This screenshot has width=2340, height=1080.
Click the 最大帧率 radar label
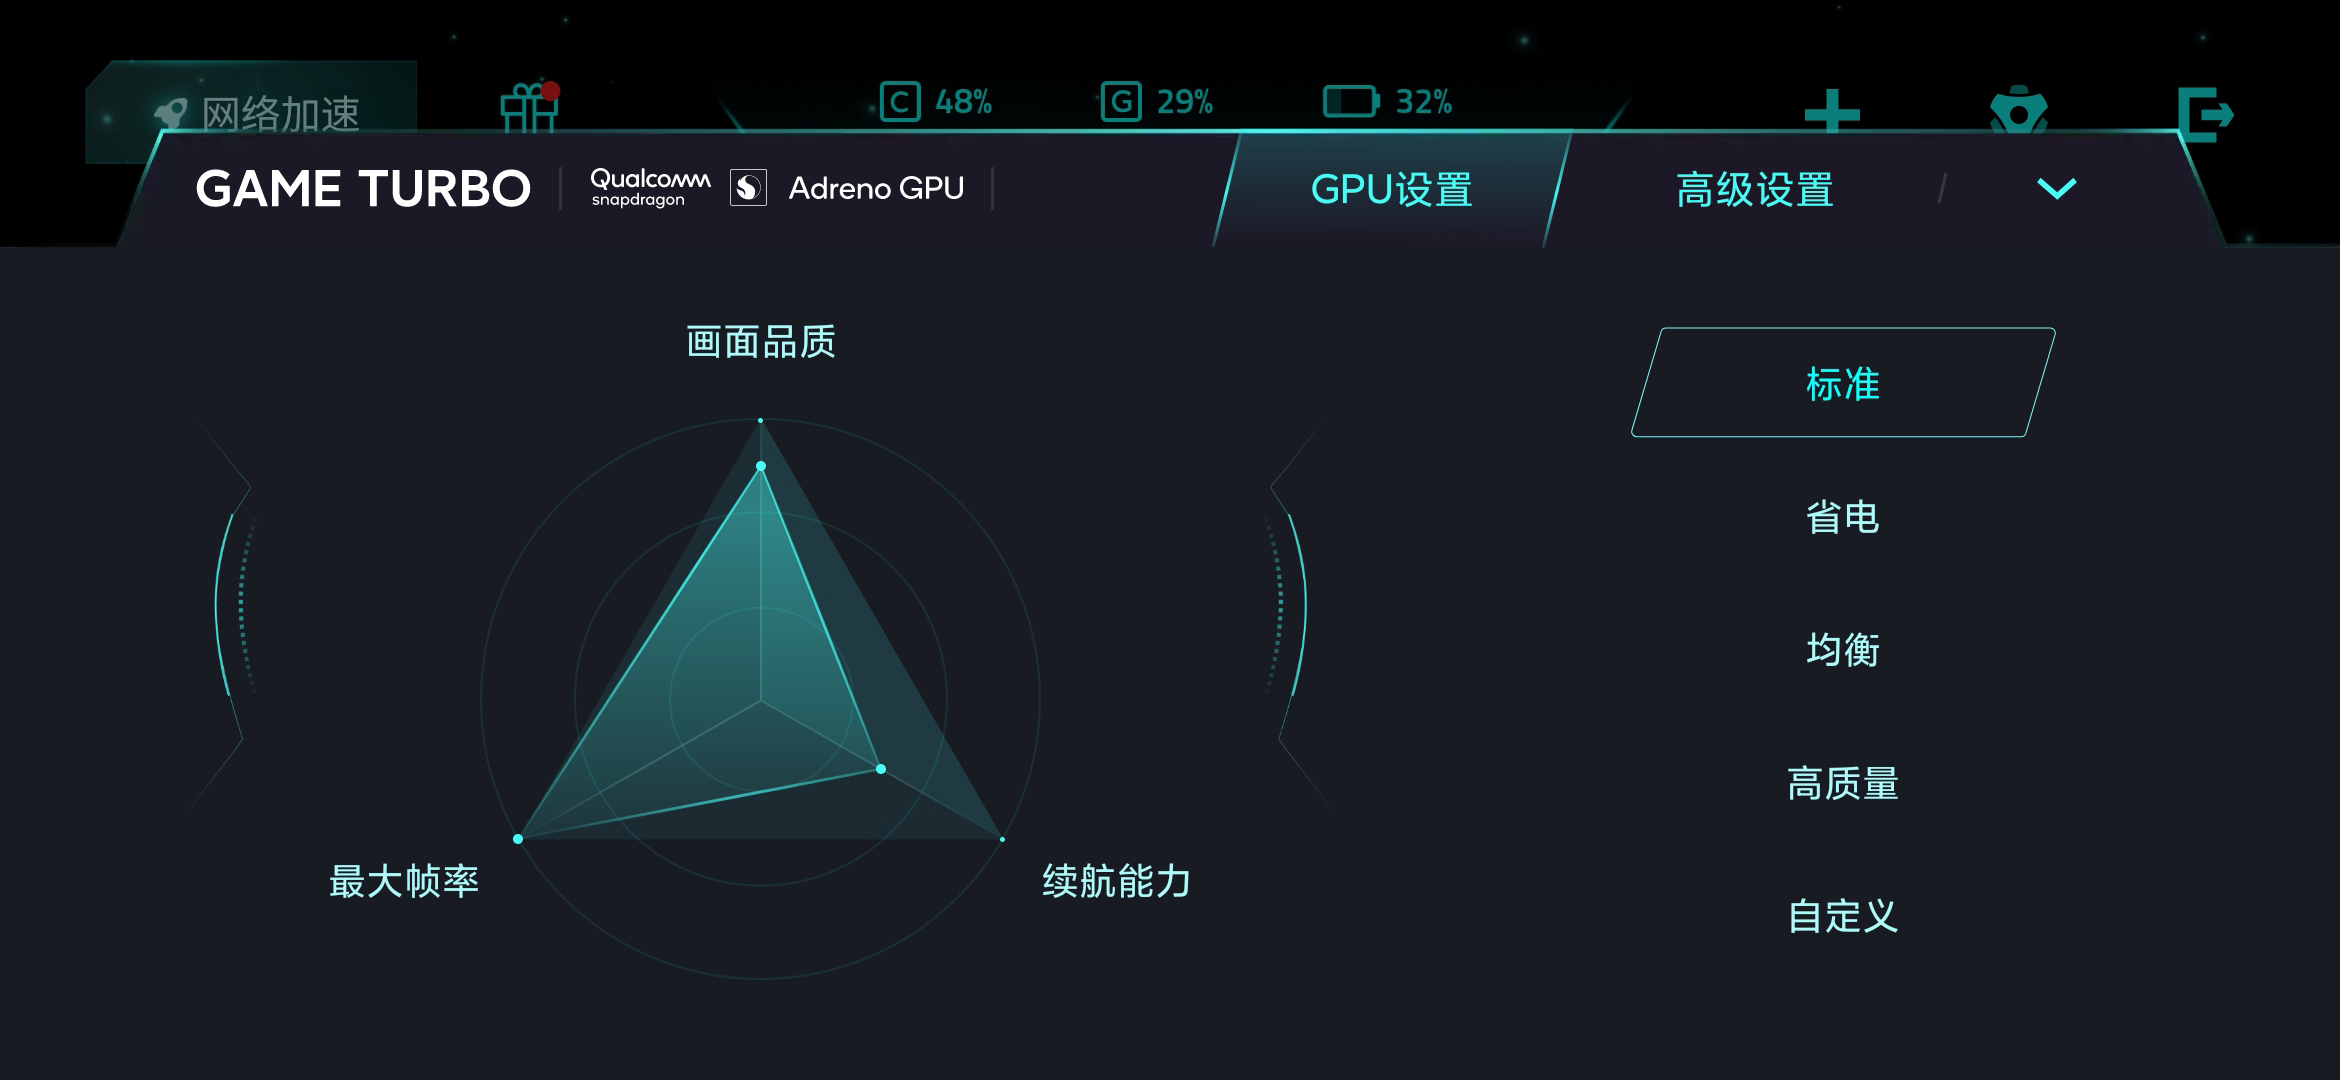pos(404,881)
